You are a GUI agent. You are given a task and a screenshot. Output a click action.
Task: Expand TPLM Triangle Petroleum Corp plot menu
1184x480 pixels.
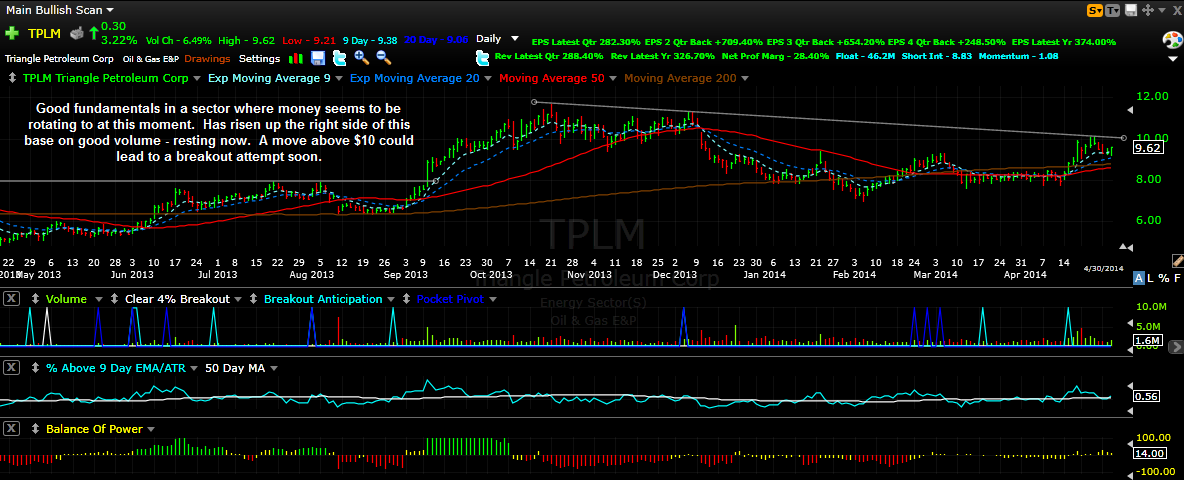[196, 78]
